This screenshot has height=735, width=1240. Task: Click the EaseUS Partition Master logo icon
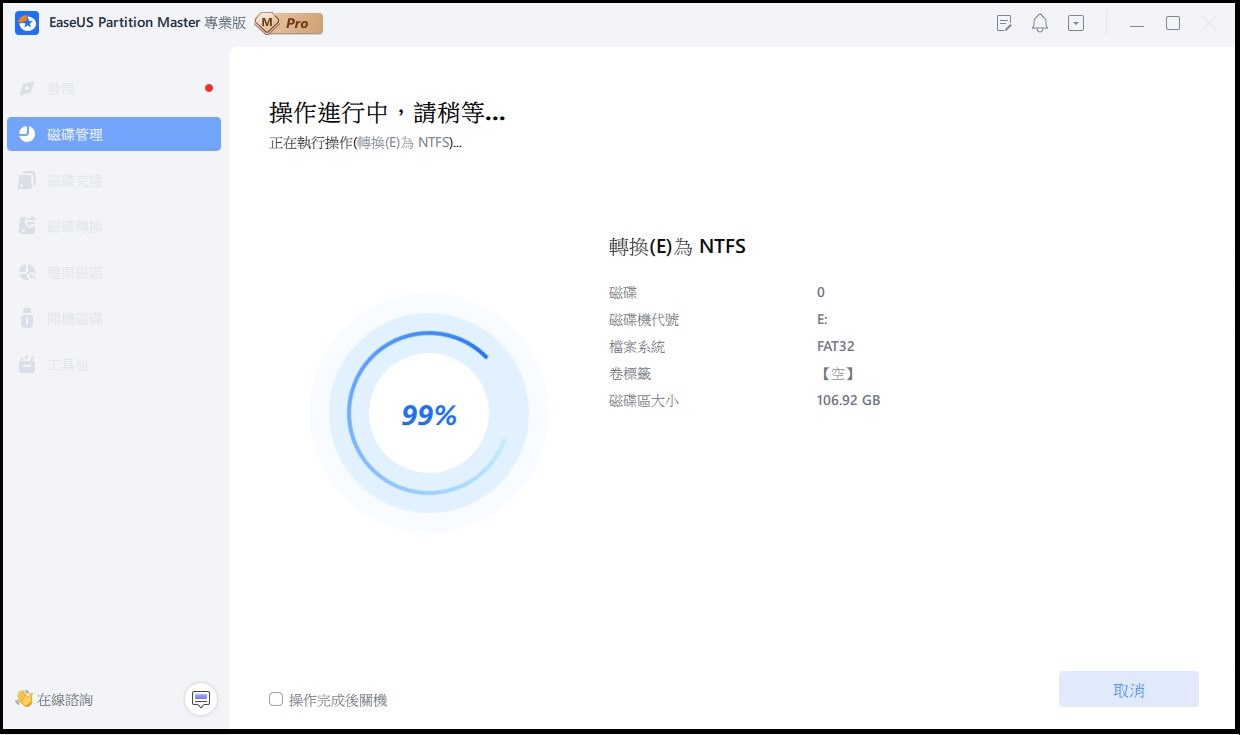(27, 23)
